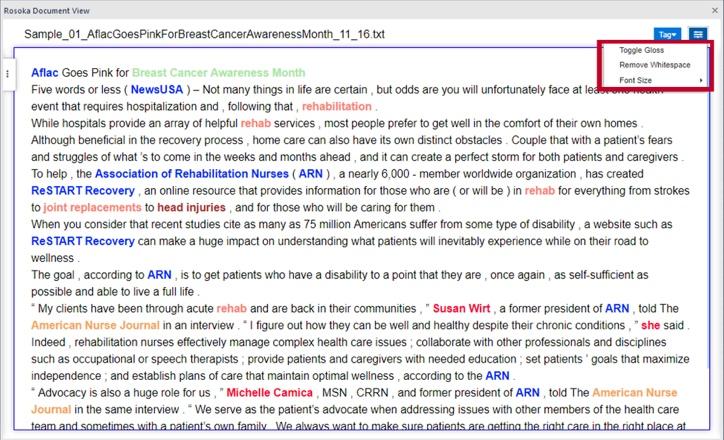Choose Remove Whitespace menu option
The height and width of the screenshot is (440, 724).
(654, 65)
